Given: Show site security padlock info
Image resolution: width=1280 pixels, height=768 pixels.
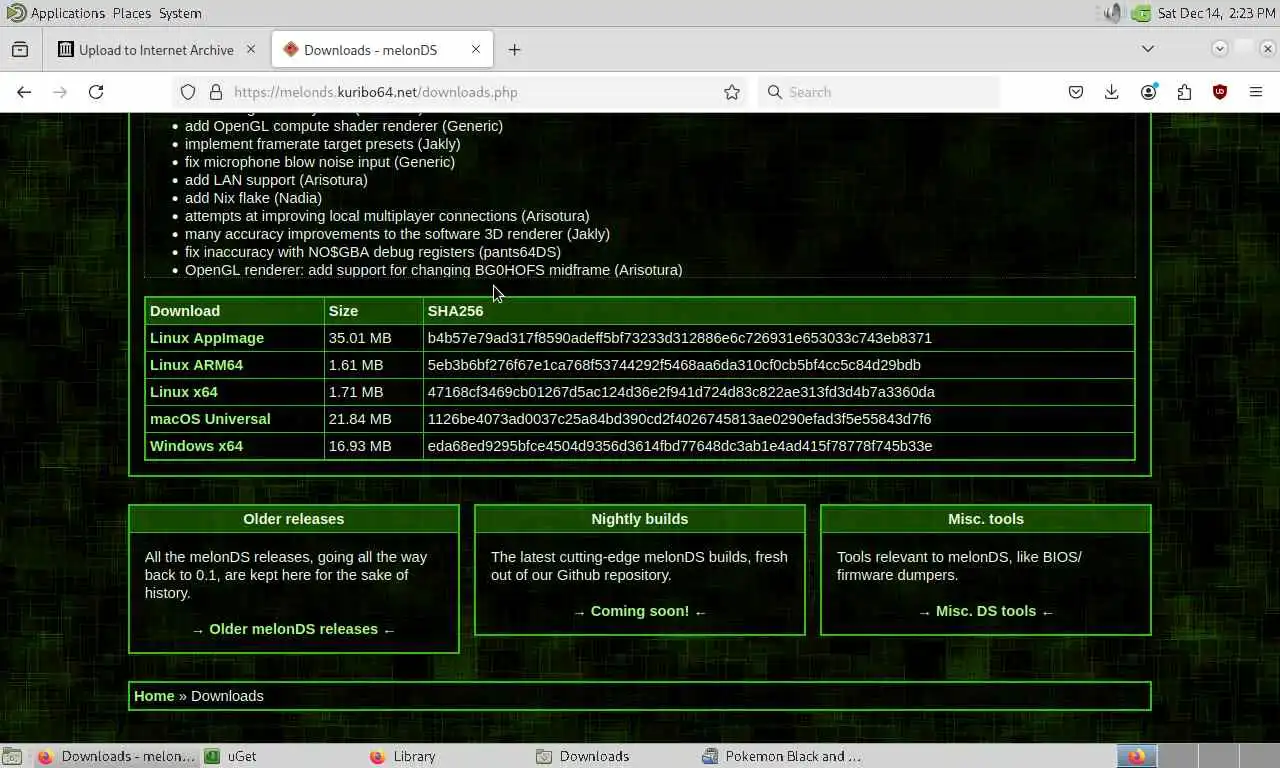Looking at the screenshot, I should (x=215, y=92).
